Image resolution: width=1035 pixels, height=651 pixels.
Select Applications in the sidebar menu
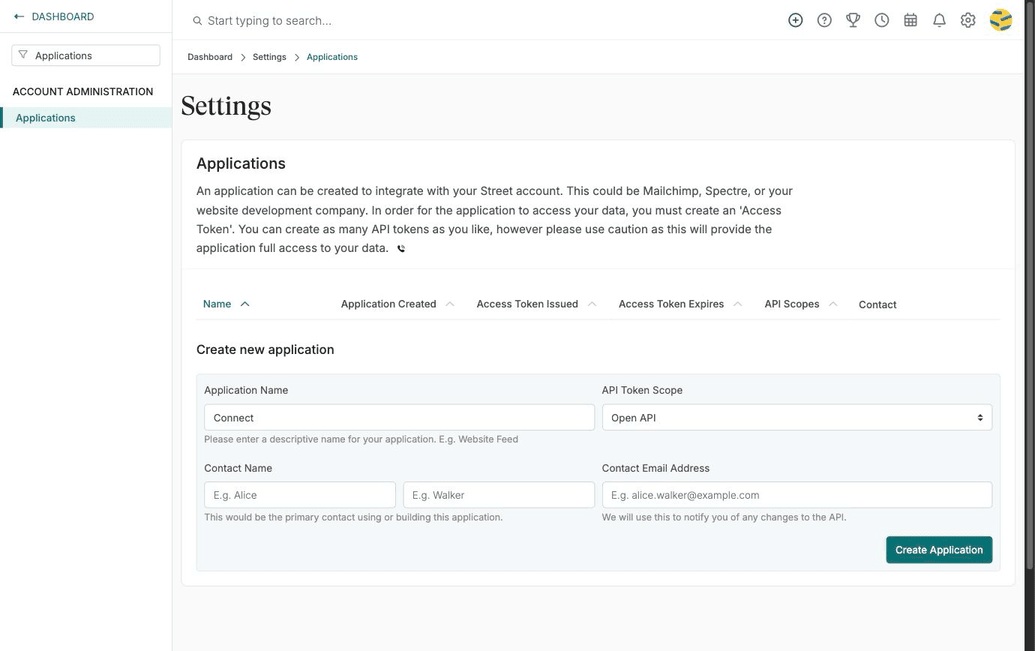click(x=86, y=118)
